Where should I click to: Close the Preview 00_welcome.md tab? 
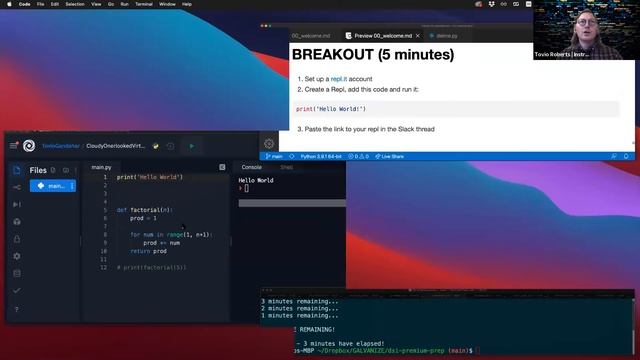coord(418,36)
